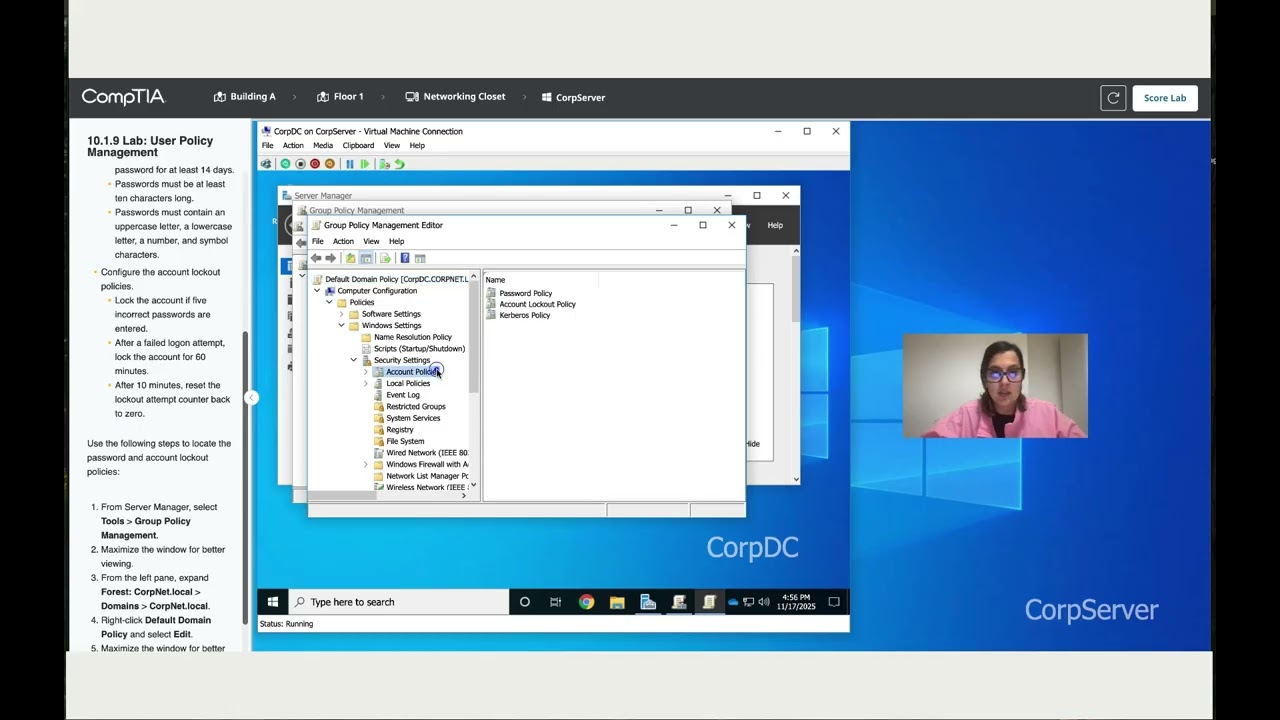
Task: Click the VM Checkpoint toolbar icon
Action: point(385,164)
